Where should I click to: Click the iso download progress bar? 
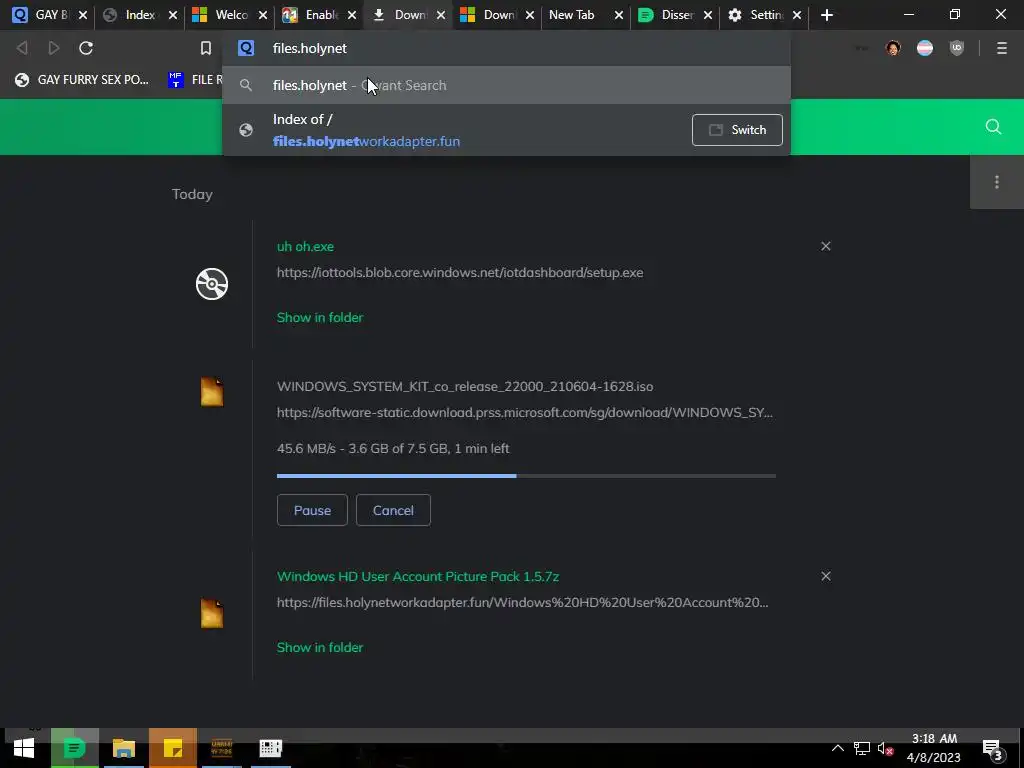[526, 476]
